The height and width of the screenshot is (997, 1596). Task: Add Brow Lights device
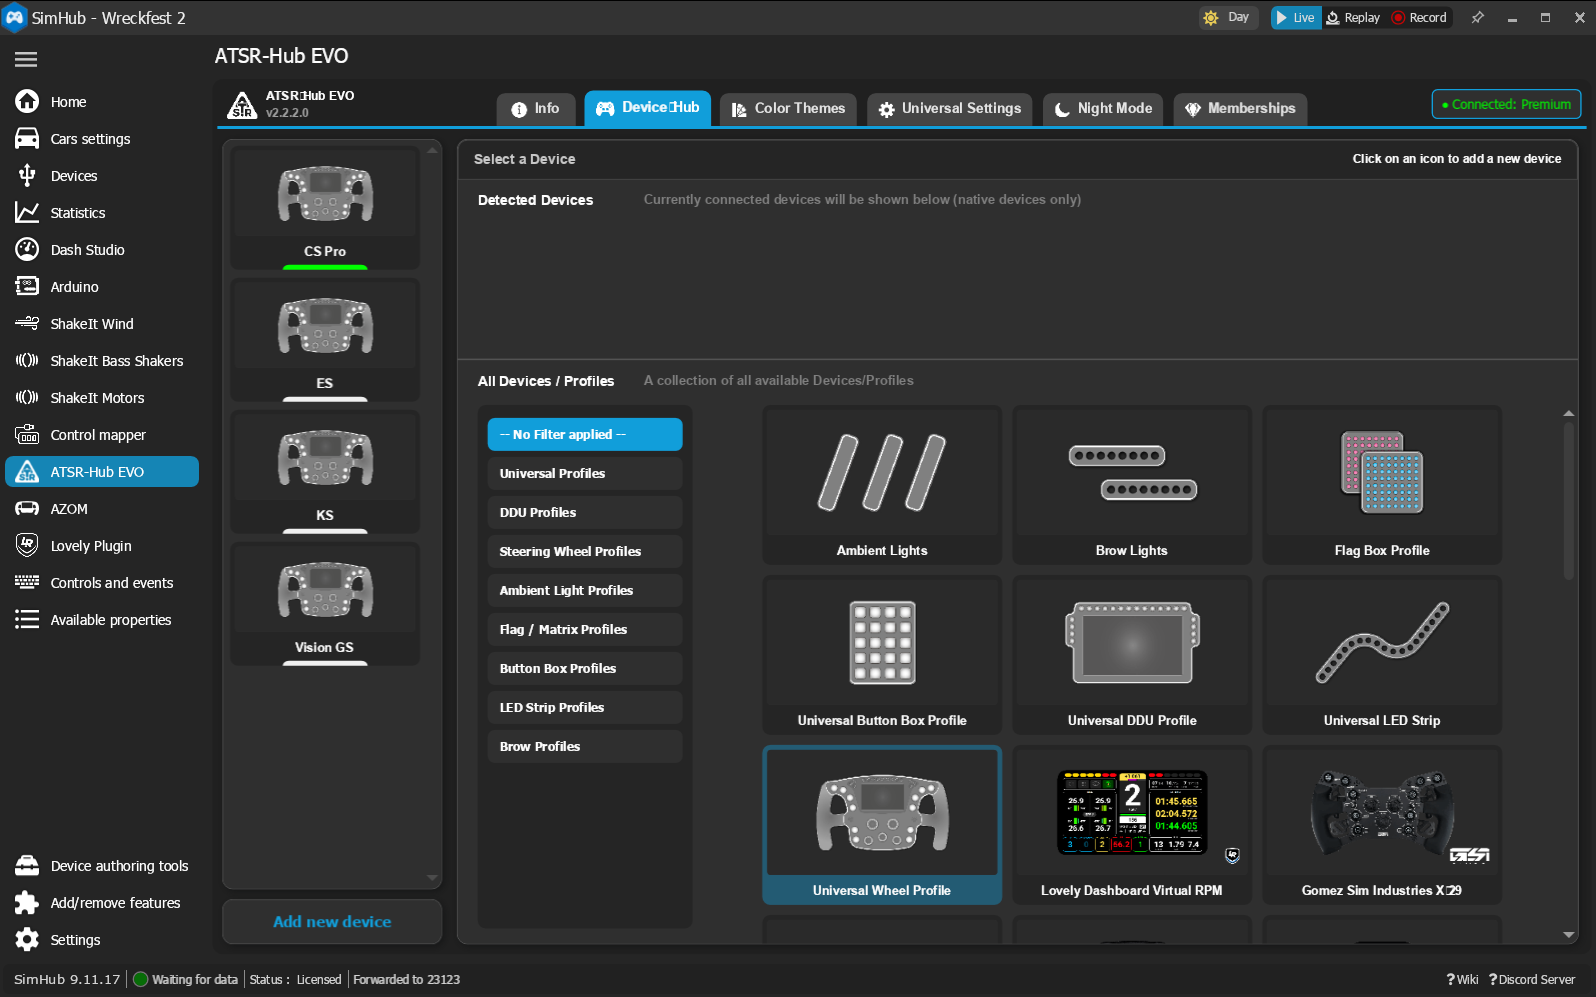[1132, 485]
